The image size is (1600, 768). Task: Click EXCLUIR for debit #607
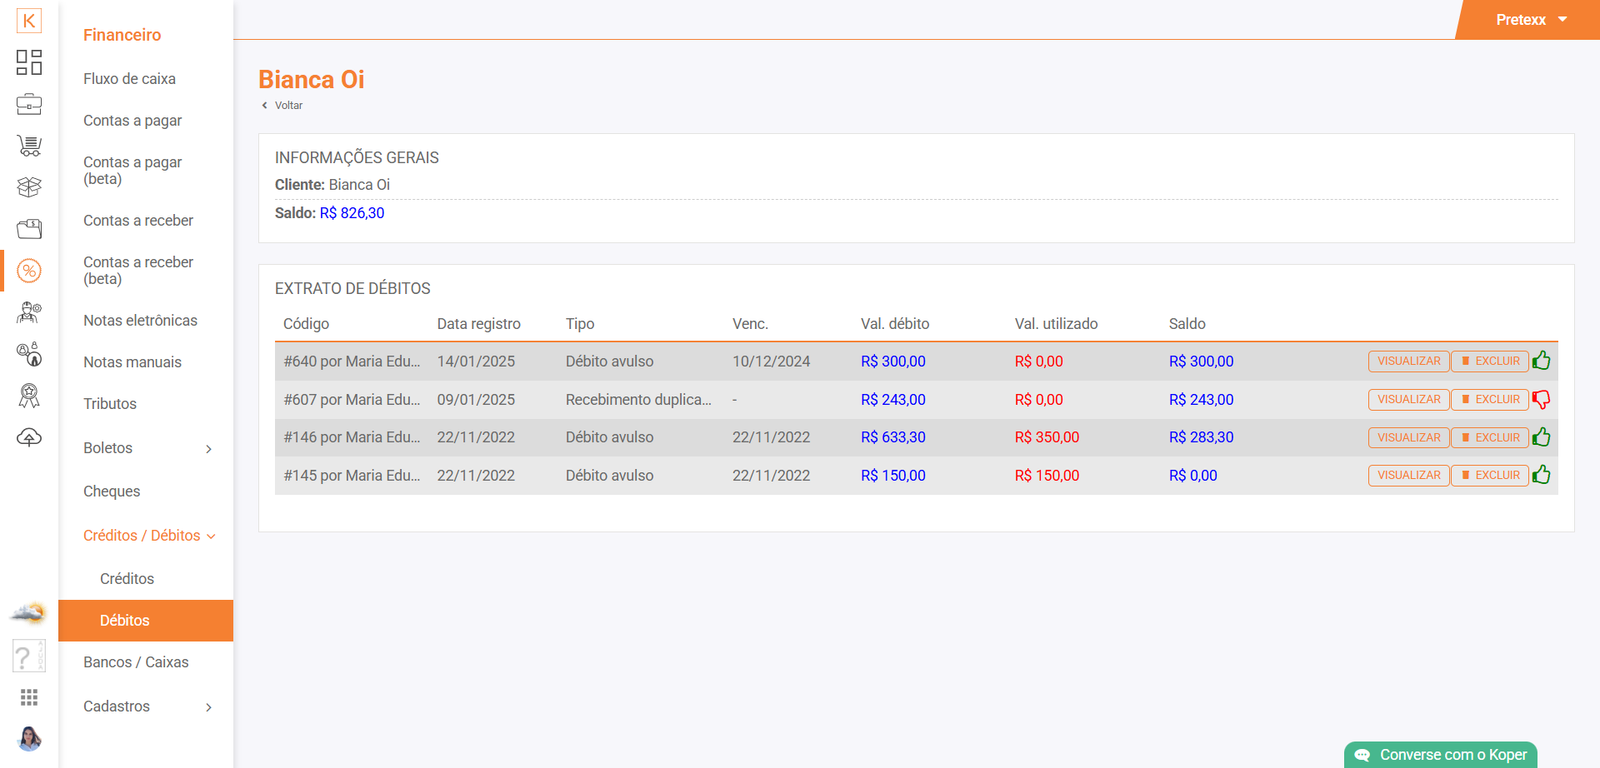[1490, 399]
